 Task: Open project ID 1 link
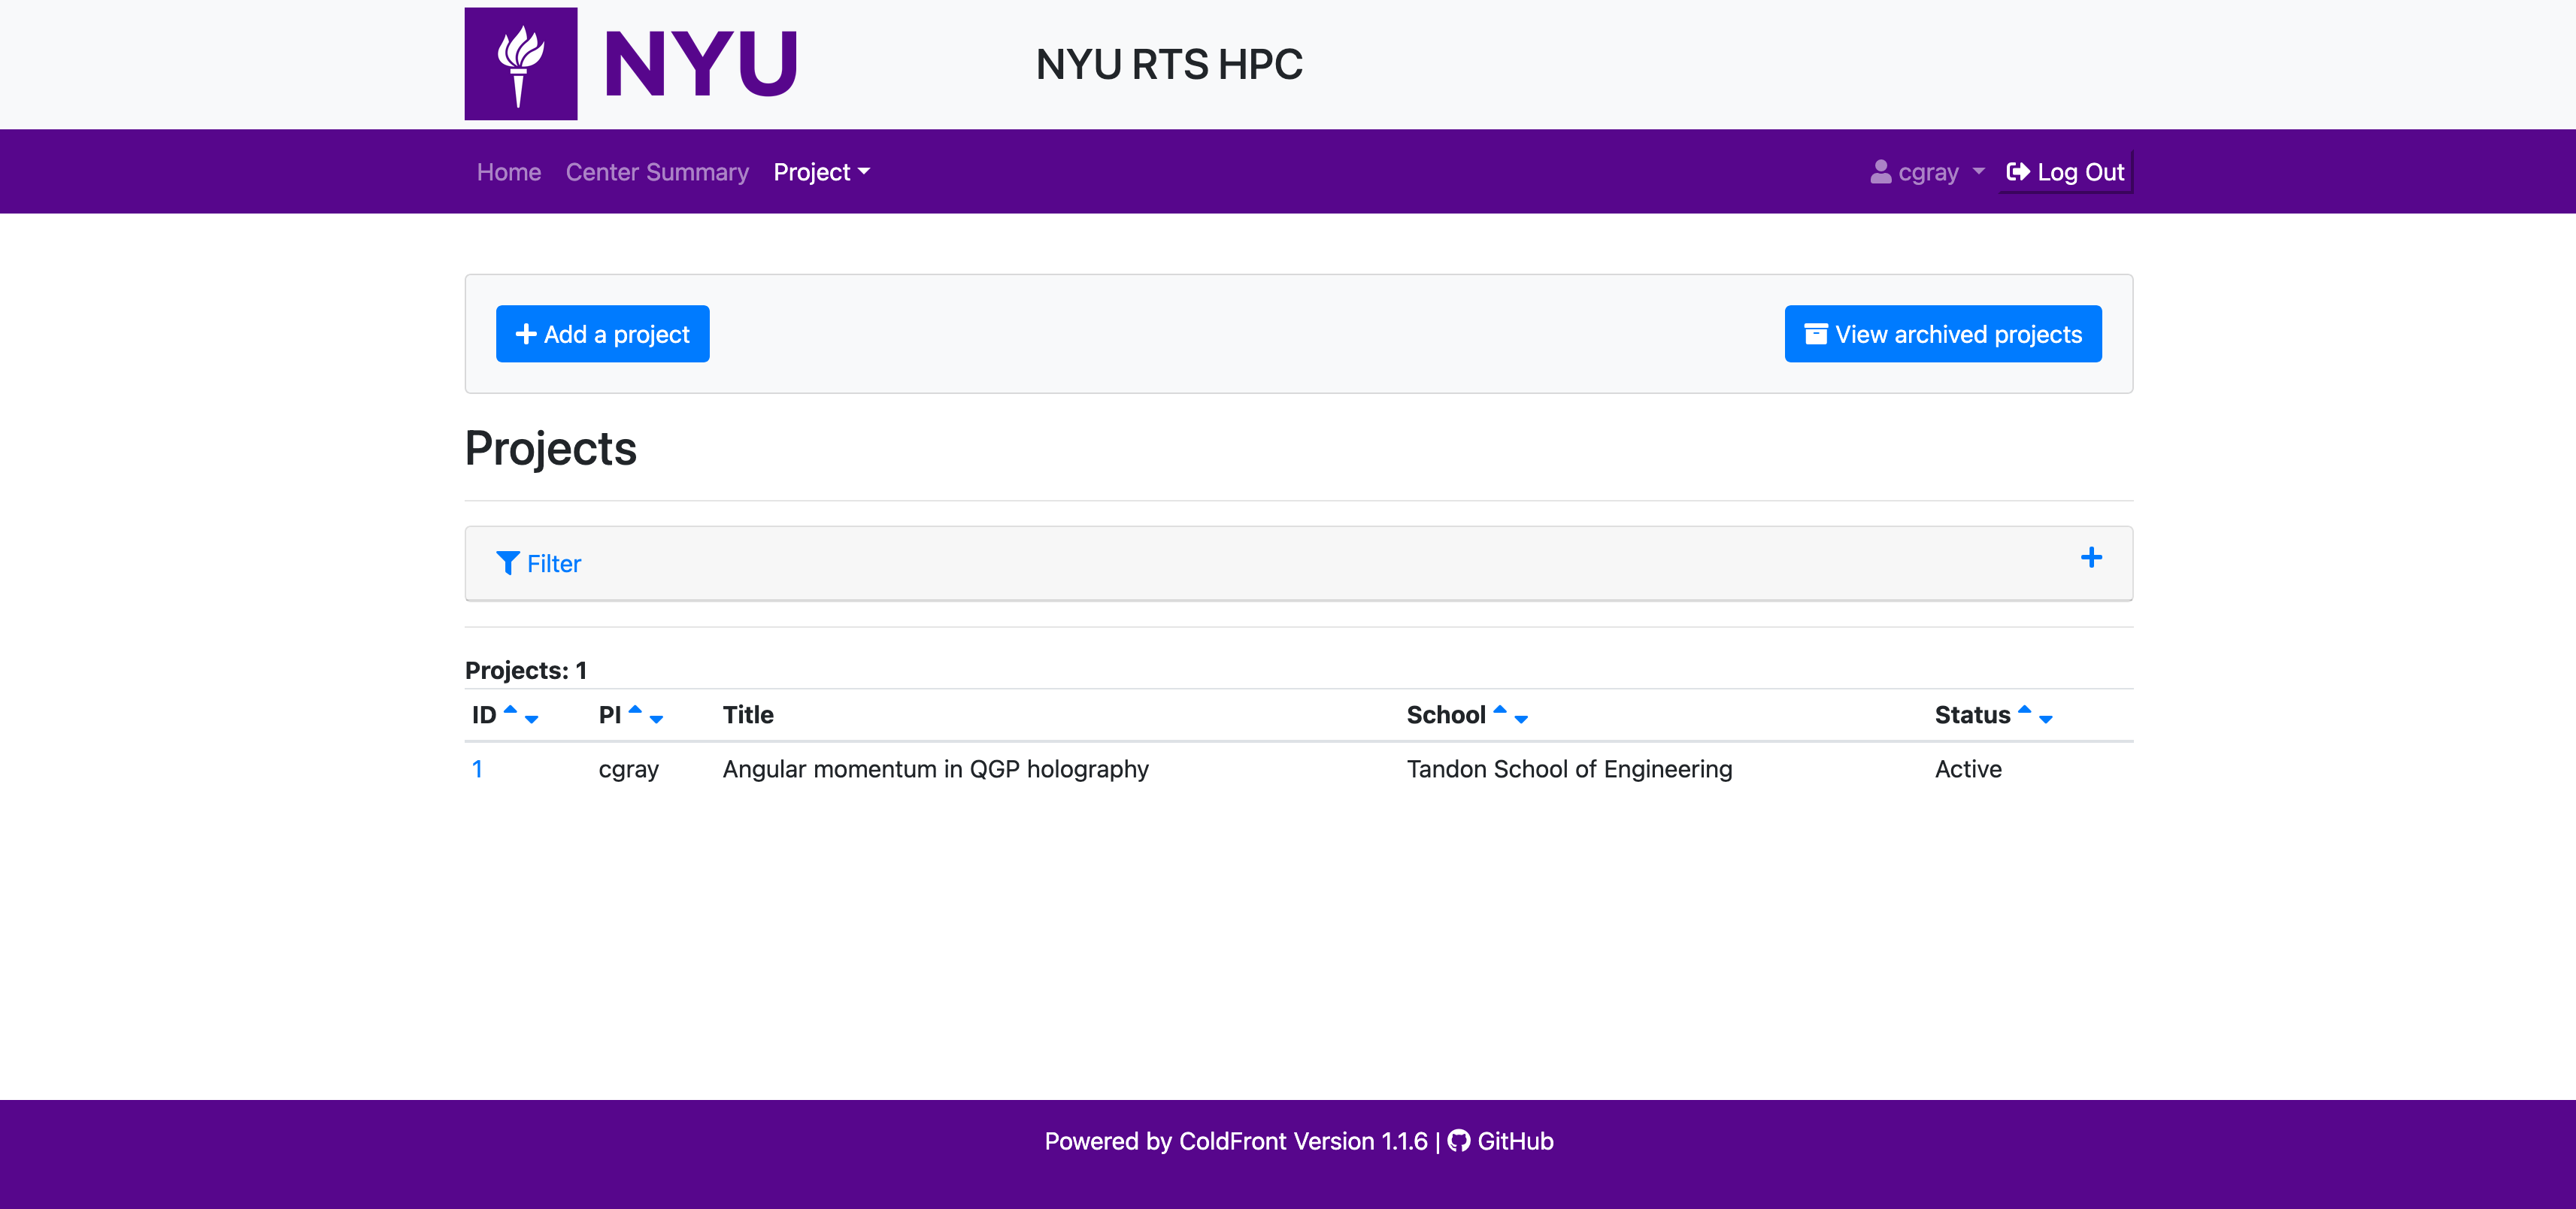tap(477, 769)
